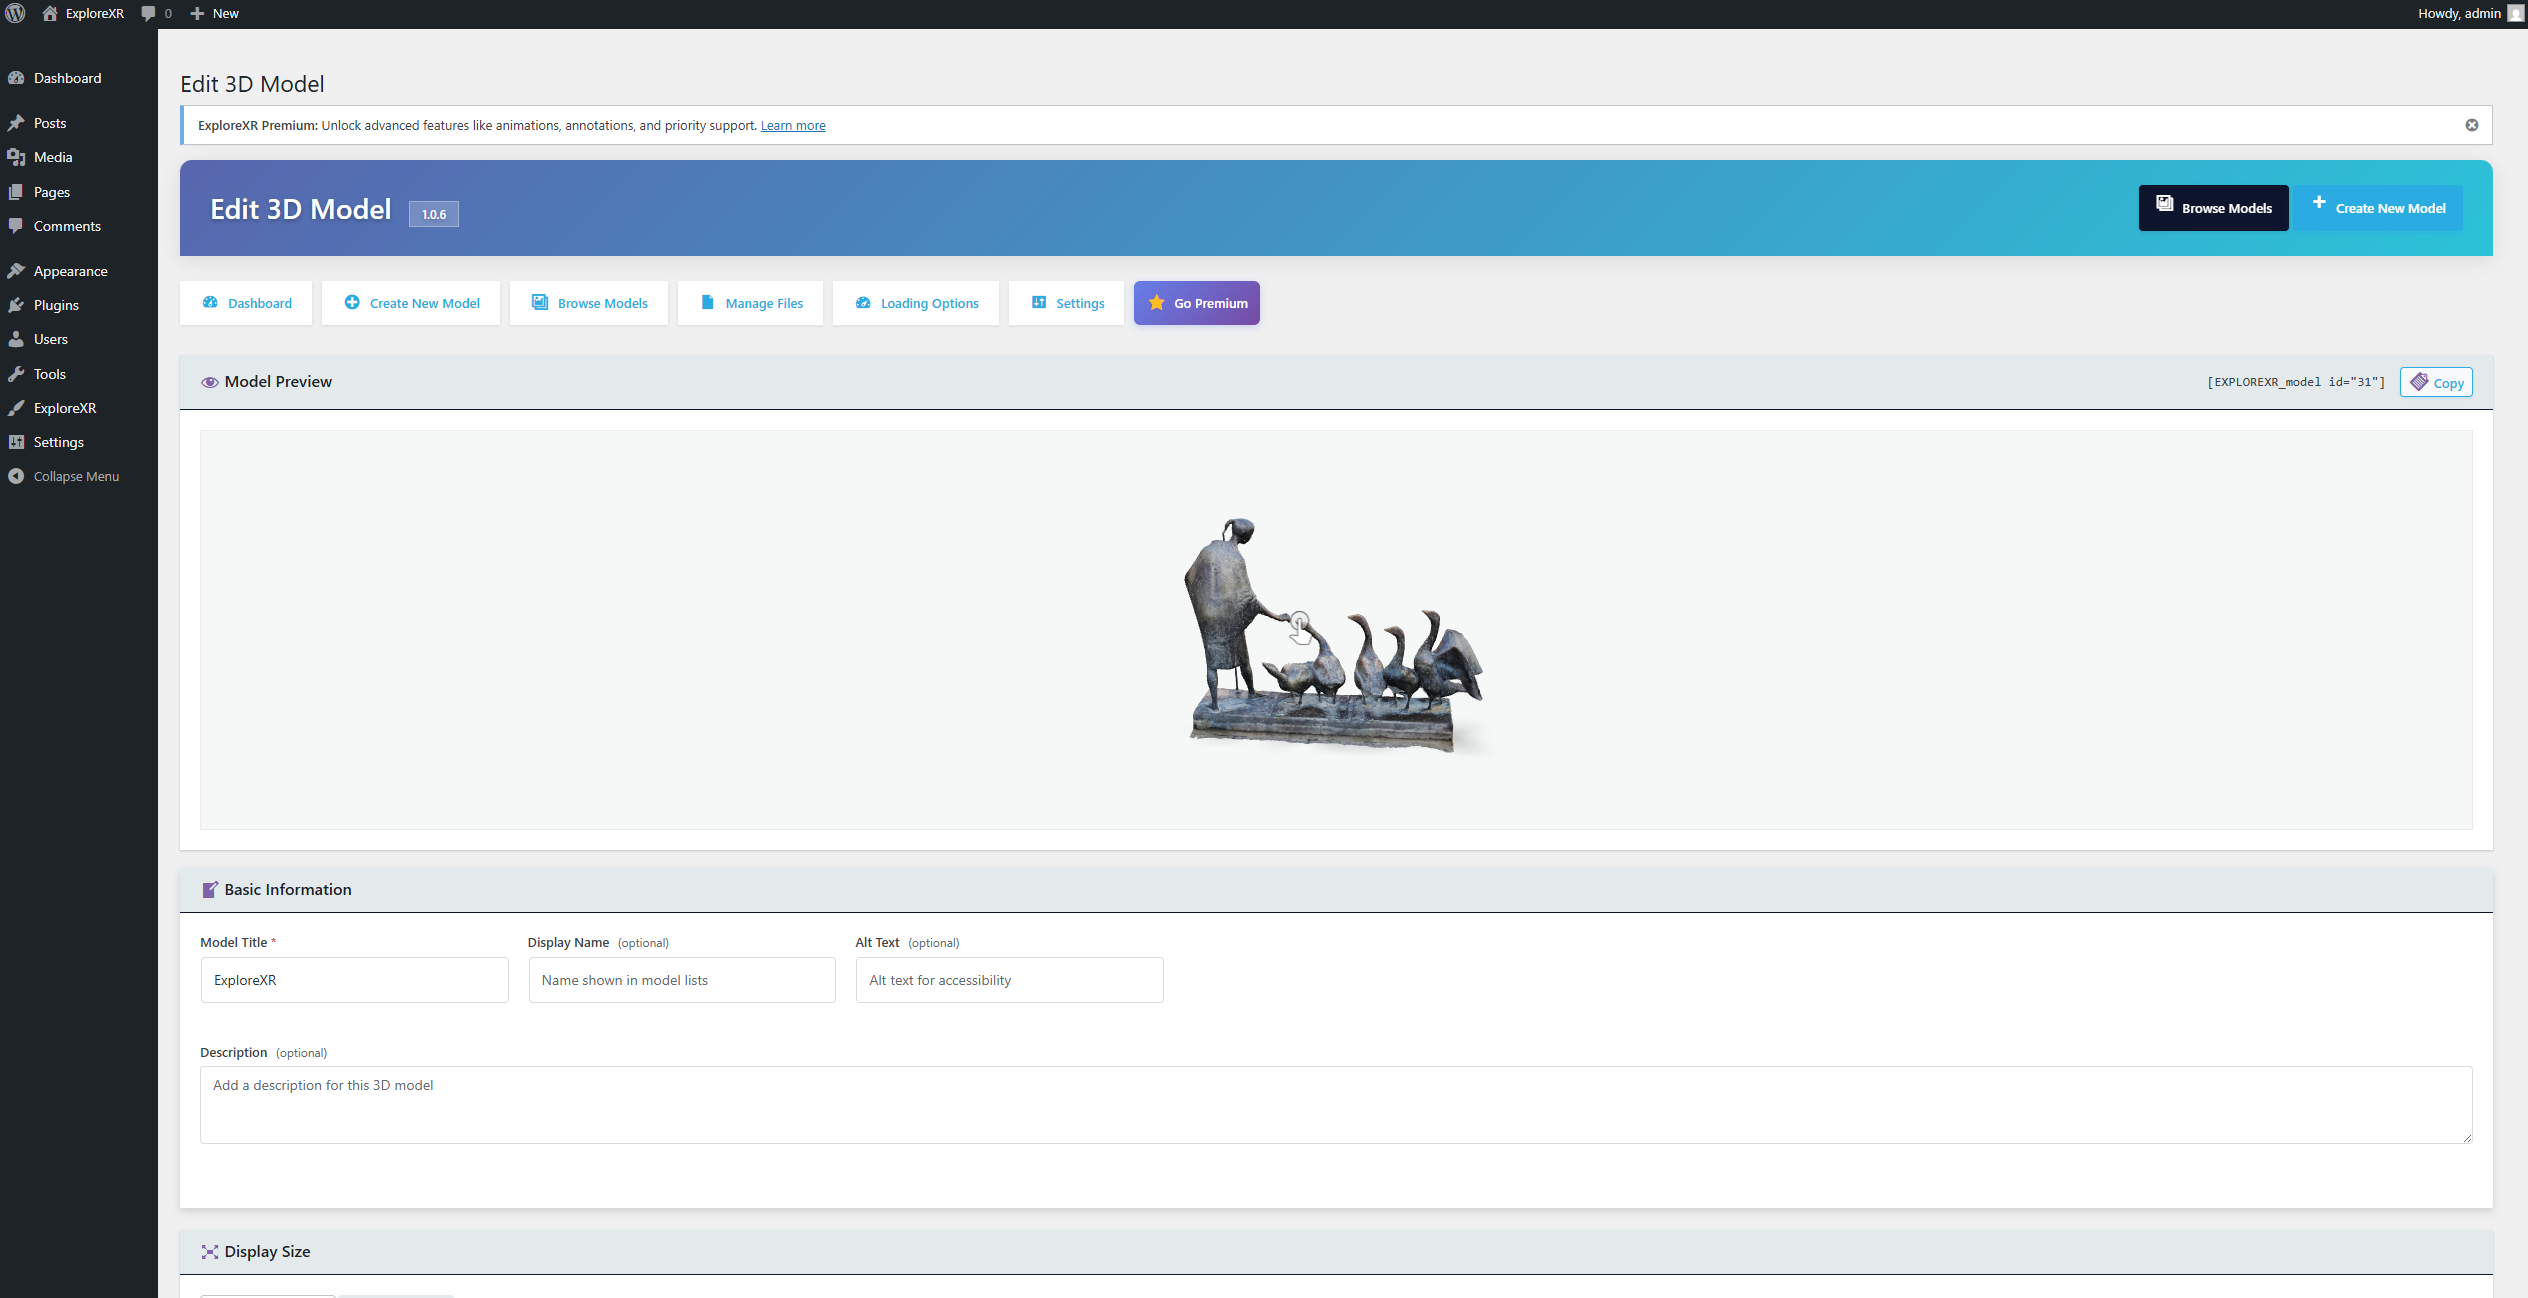Click the comments bubble icon in admin bar
The width and height of the screenshot is (2528, 1298).
tap(149, 13)
